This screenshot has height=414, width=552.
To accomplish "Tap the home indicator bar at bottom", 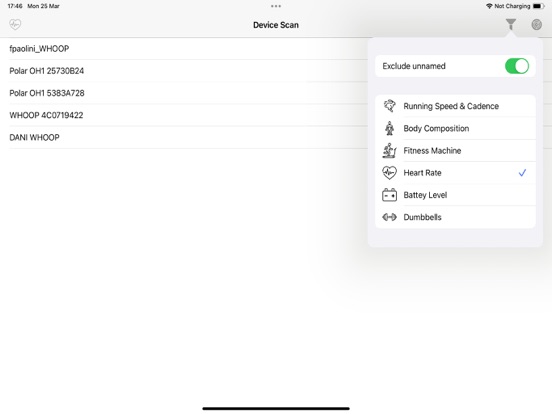I will pos(276,408).
